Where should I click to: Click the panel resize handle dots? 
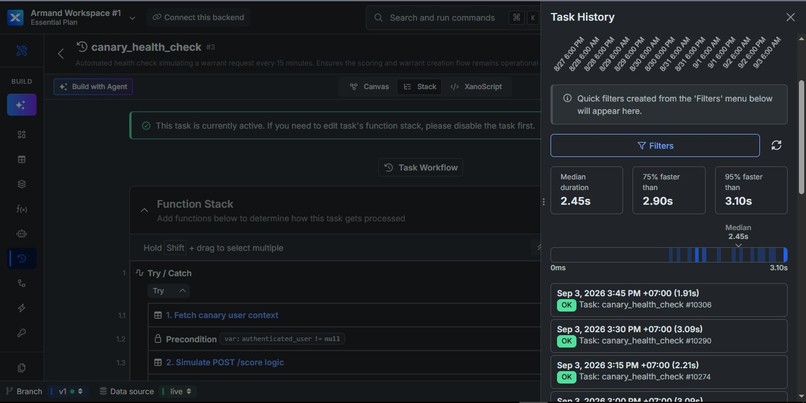tap(543, 202)
